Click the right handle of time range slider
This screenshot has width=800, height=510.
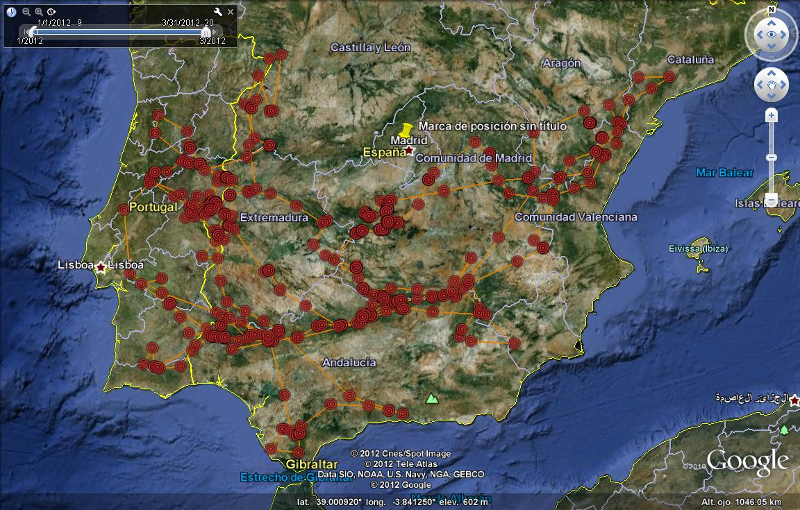coord(206,31)
